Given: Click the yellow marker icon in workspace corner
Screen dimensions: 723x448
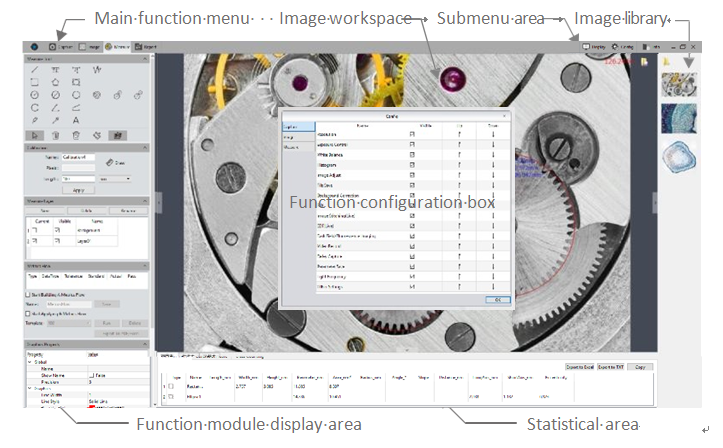Looking at the screenshot, I should pos(644,62).
